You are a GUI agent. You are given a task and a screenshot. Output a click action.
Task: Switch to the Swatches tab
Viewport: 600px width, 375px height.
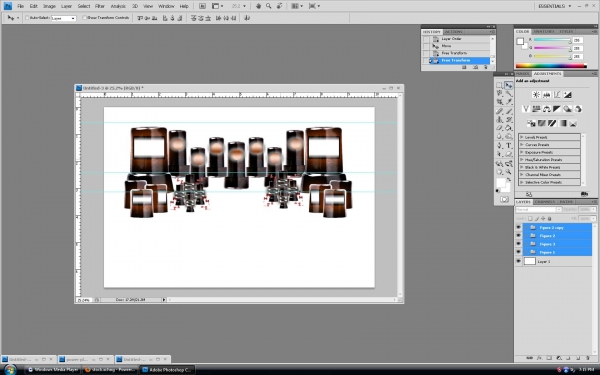point(543,31)
